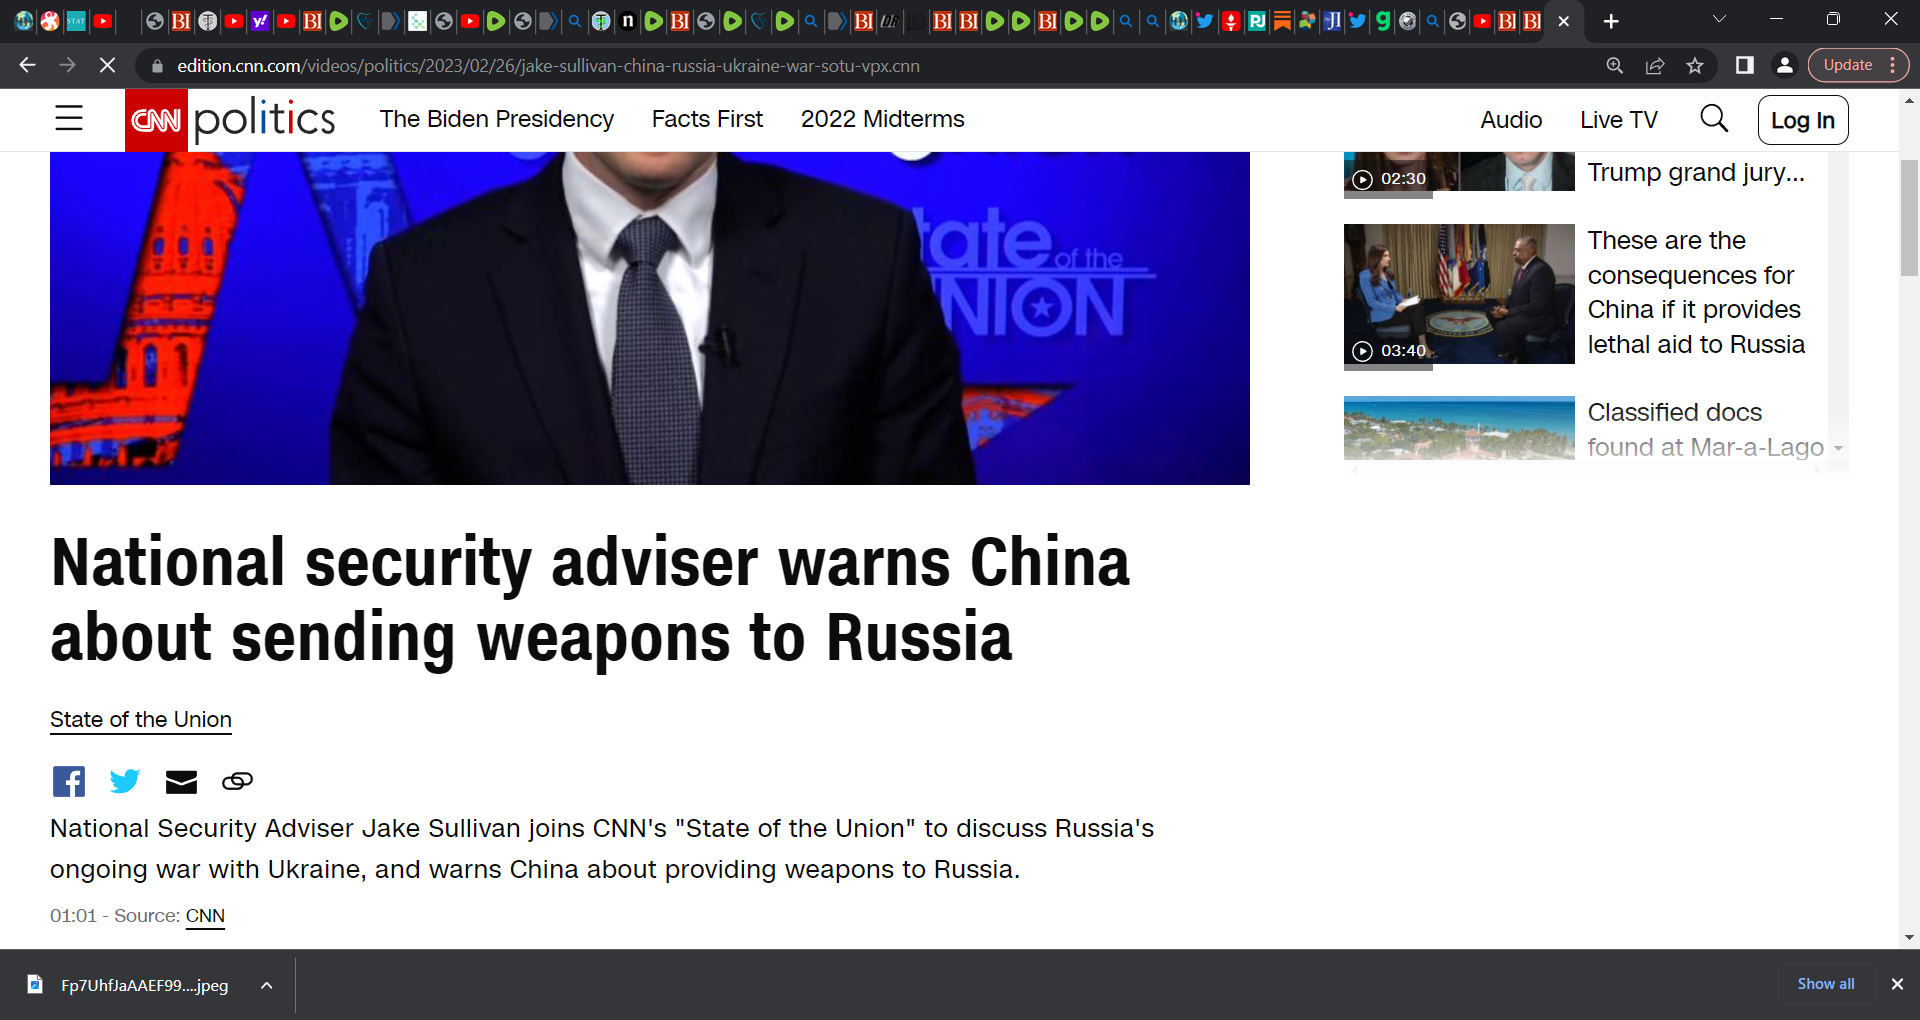Click the Log In button
Image resolution: width=1920 pixels, height=1020 pixels.
pyautogui.click(x=1803, y=120)
